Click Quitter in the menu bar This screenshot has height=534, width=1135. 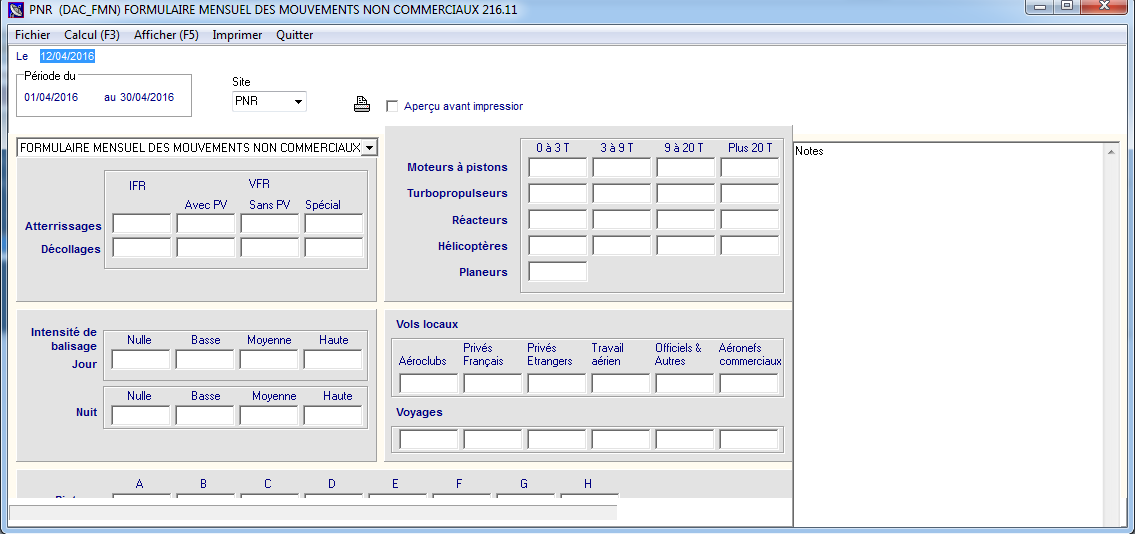point(295,35)
